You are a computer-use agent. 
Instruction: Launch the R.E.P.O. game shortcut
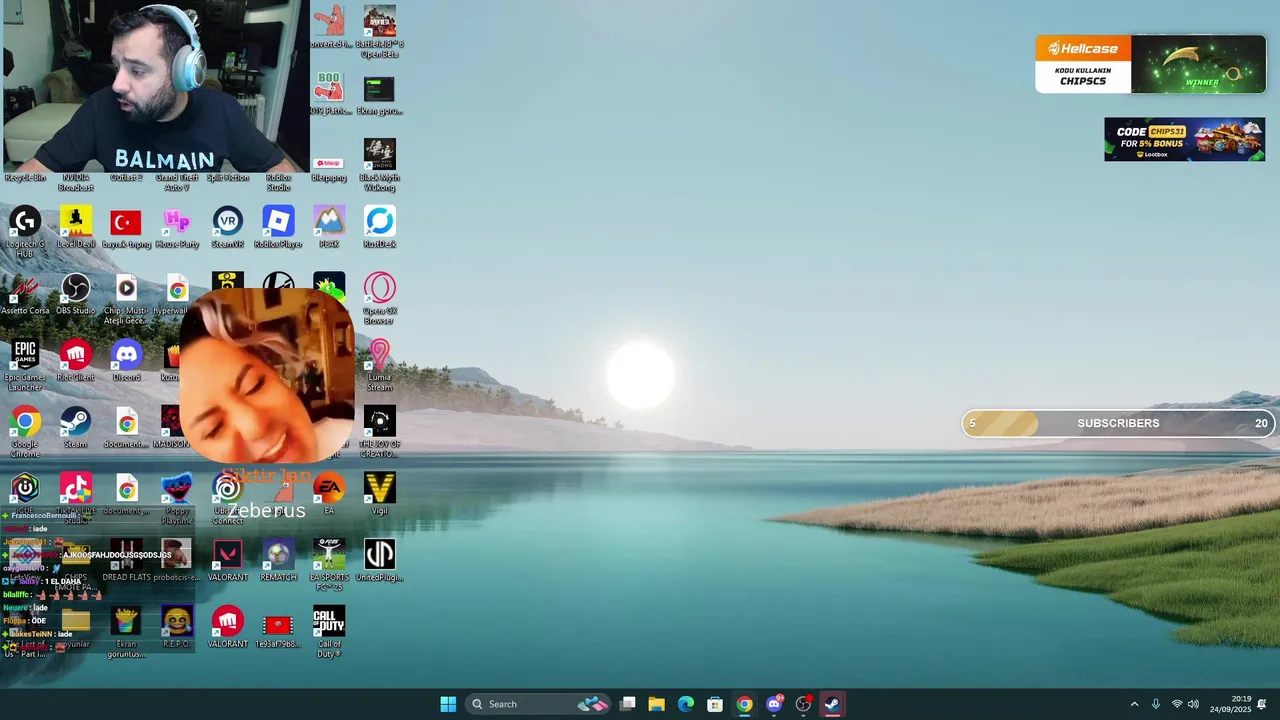pos(177,627)
